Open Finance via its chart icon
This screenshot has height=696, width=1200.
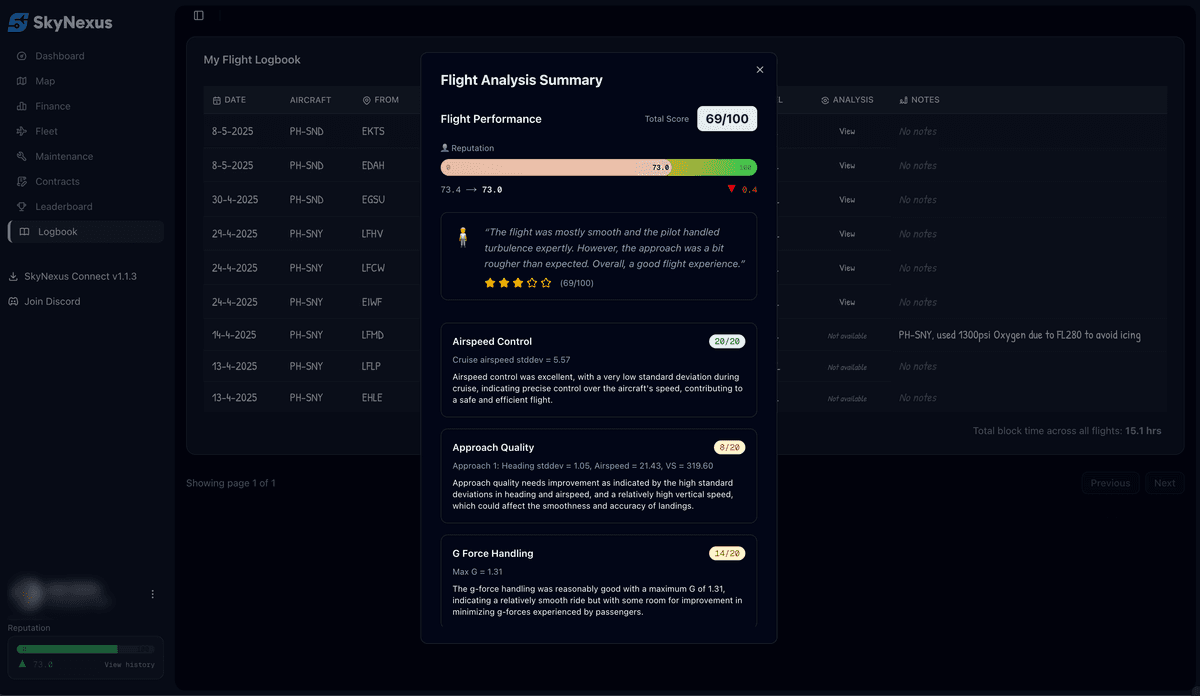pos(21,106)
